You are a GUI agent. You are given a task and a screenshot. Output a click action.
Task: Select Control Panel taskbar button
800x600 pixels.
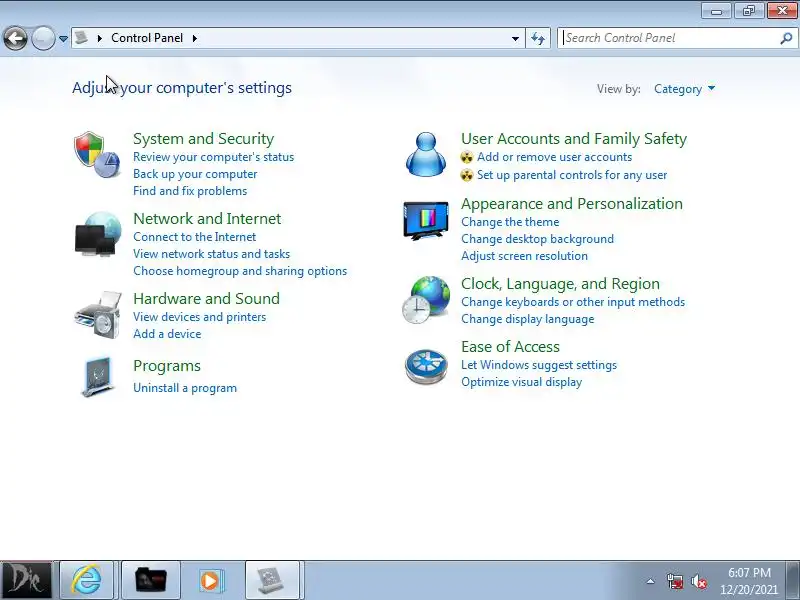[x=272, y=580]
